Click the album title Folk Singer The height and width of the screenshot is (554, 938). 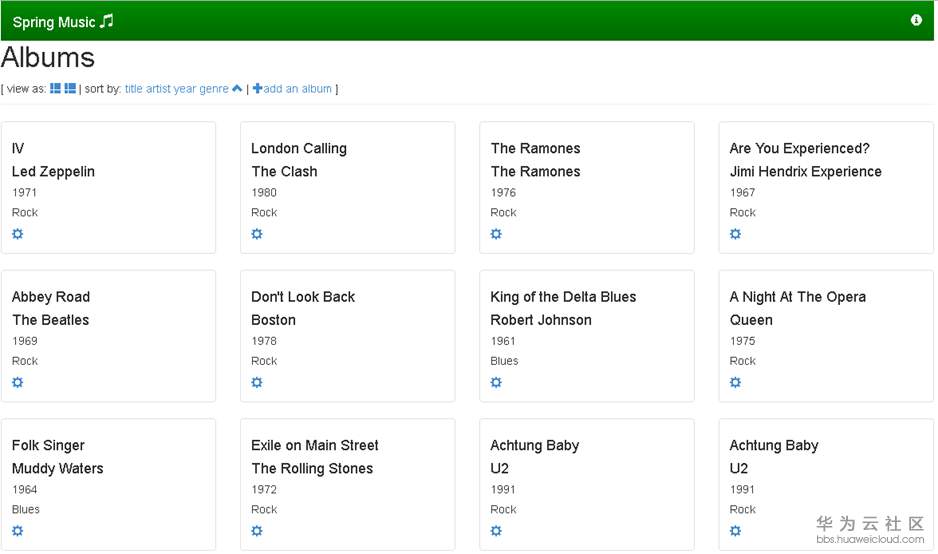48,446
